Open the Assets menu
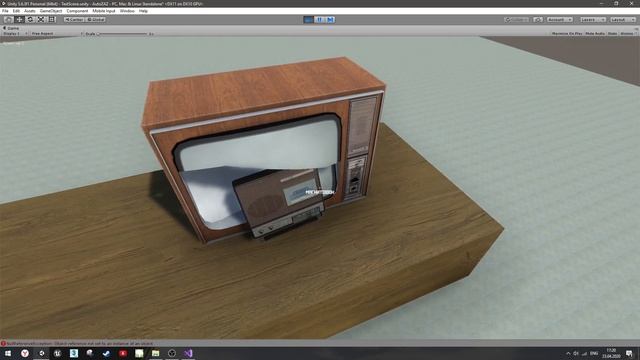The width and height of the screenshot is (640, 360). [29, 11]
